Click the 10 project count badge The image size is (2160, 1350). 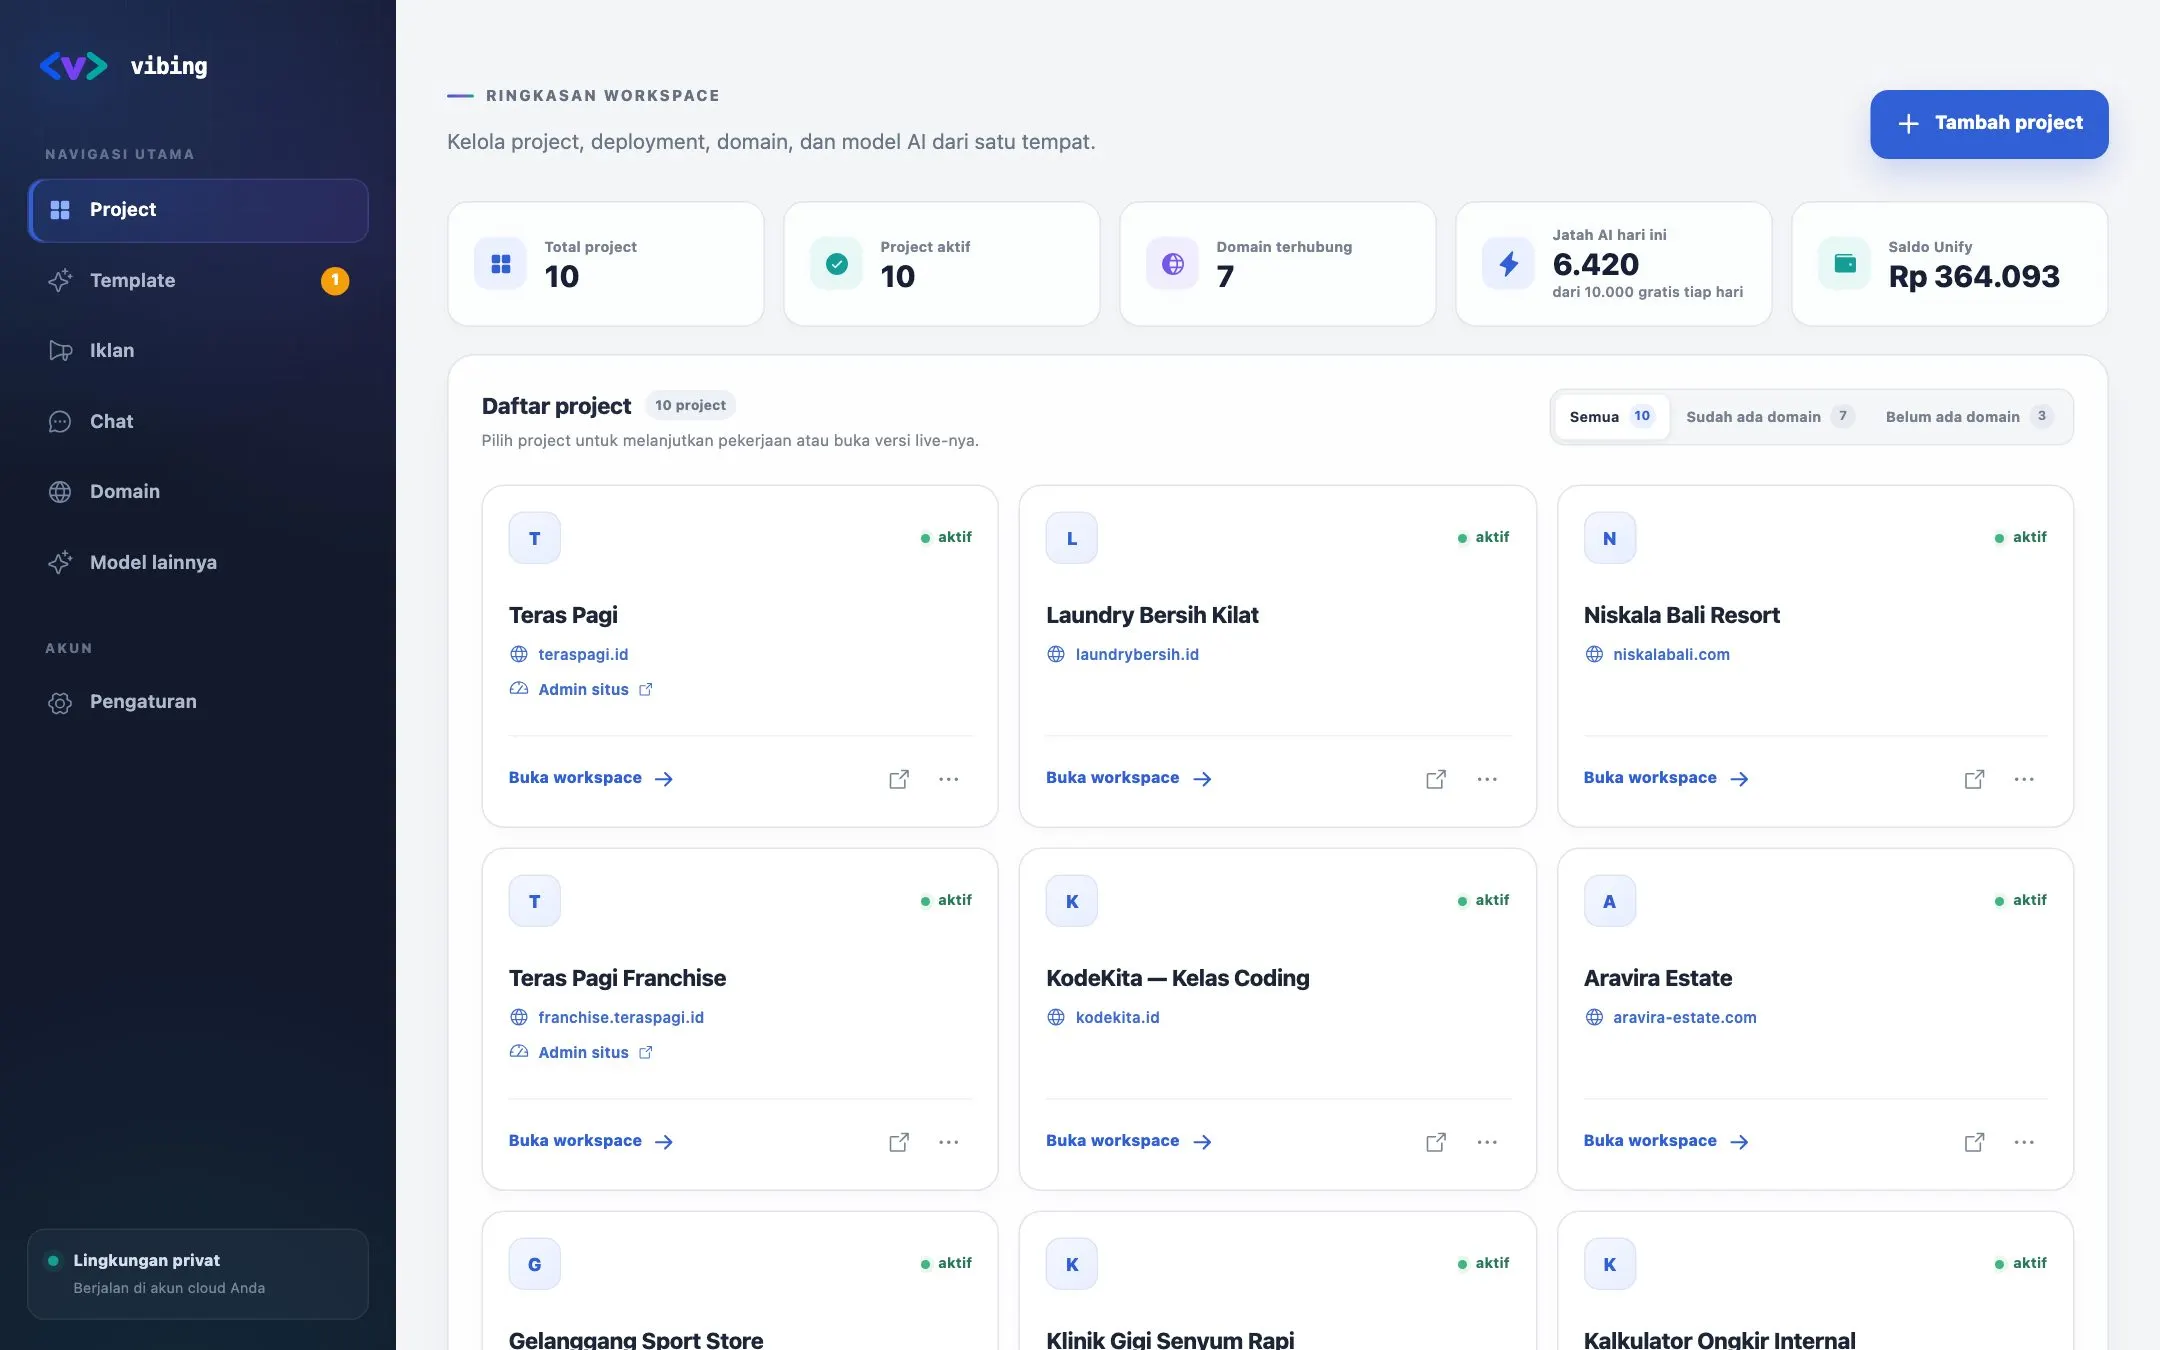[x=690, y=406]
